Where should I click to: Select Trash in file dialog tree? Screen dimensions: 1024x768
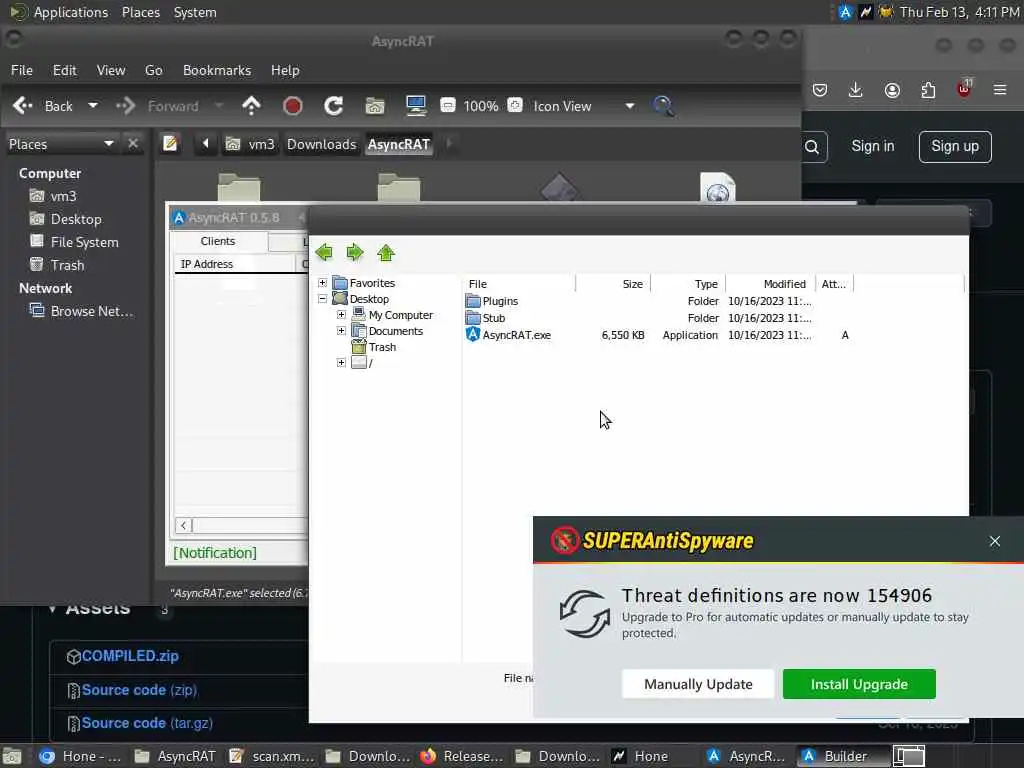(374, 347)
